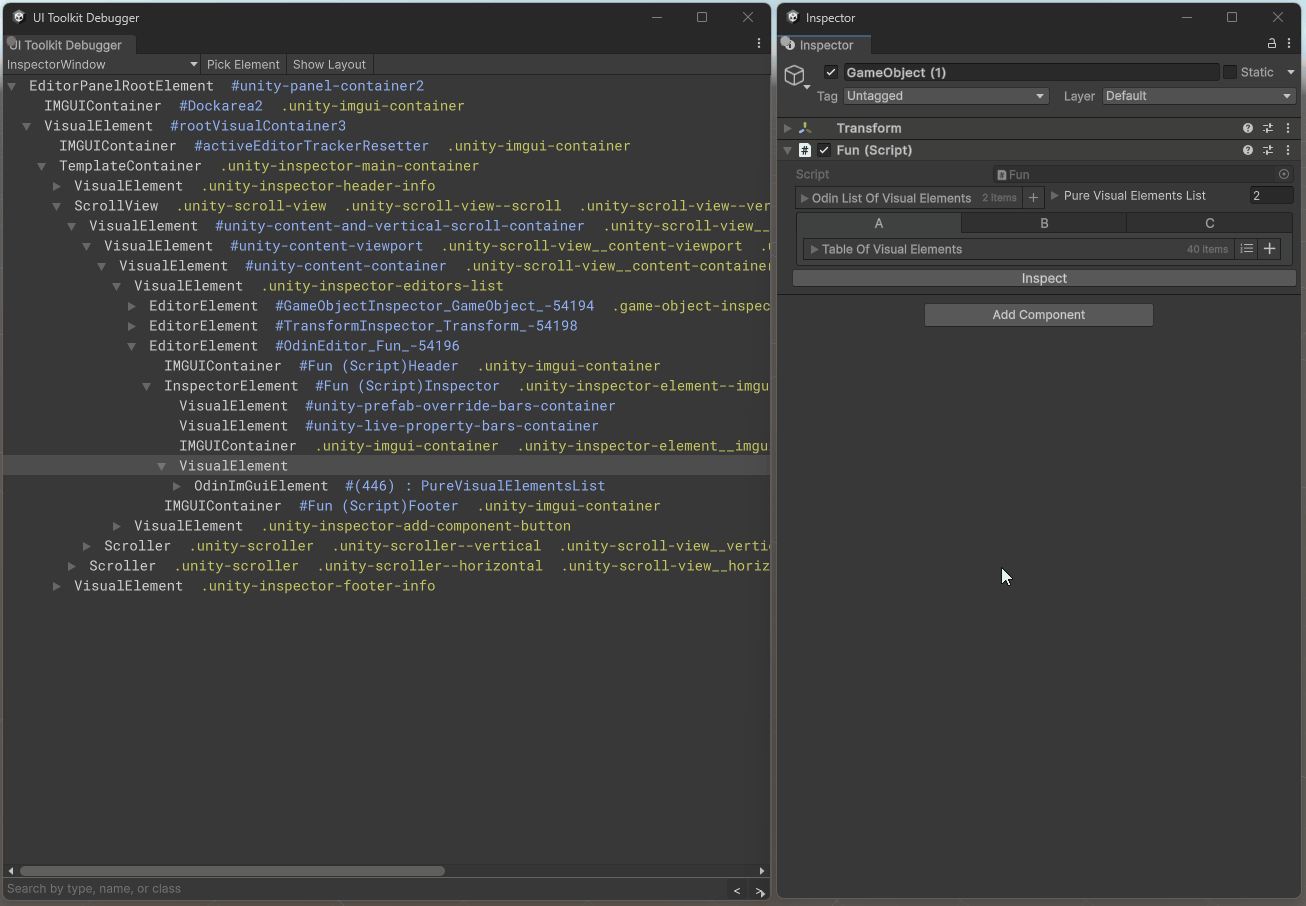This screenshot has height=906, width=1306.
Task: Click the Add Component button
Action: pyautogui.click(x=1038, y=315)
